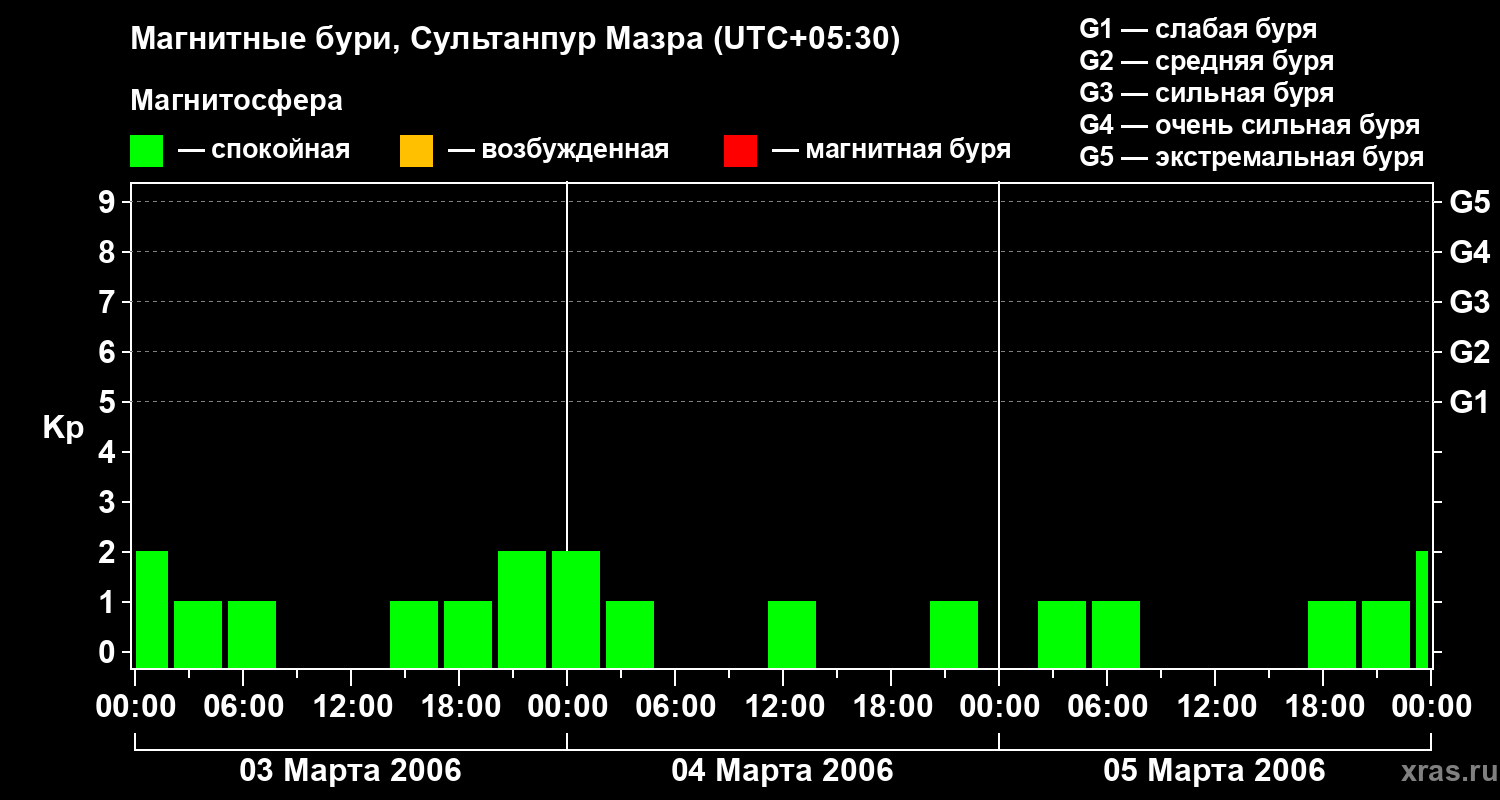Click the 18:00 time label for 04 Марта
Image resolution: width=1500 pixels, height=800 pixels.
tap(891, 707)
